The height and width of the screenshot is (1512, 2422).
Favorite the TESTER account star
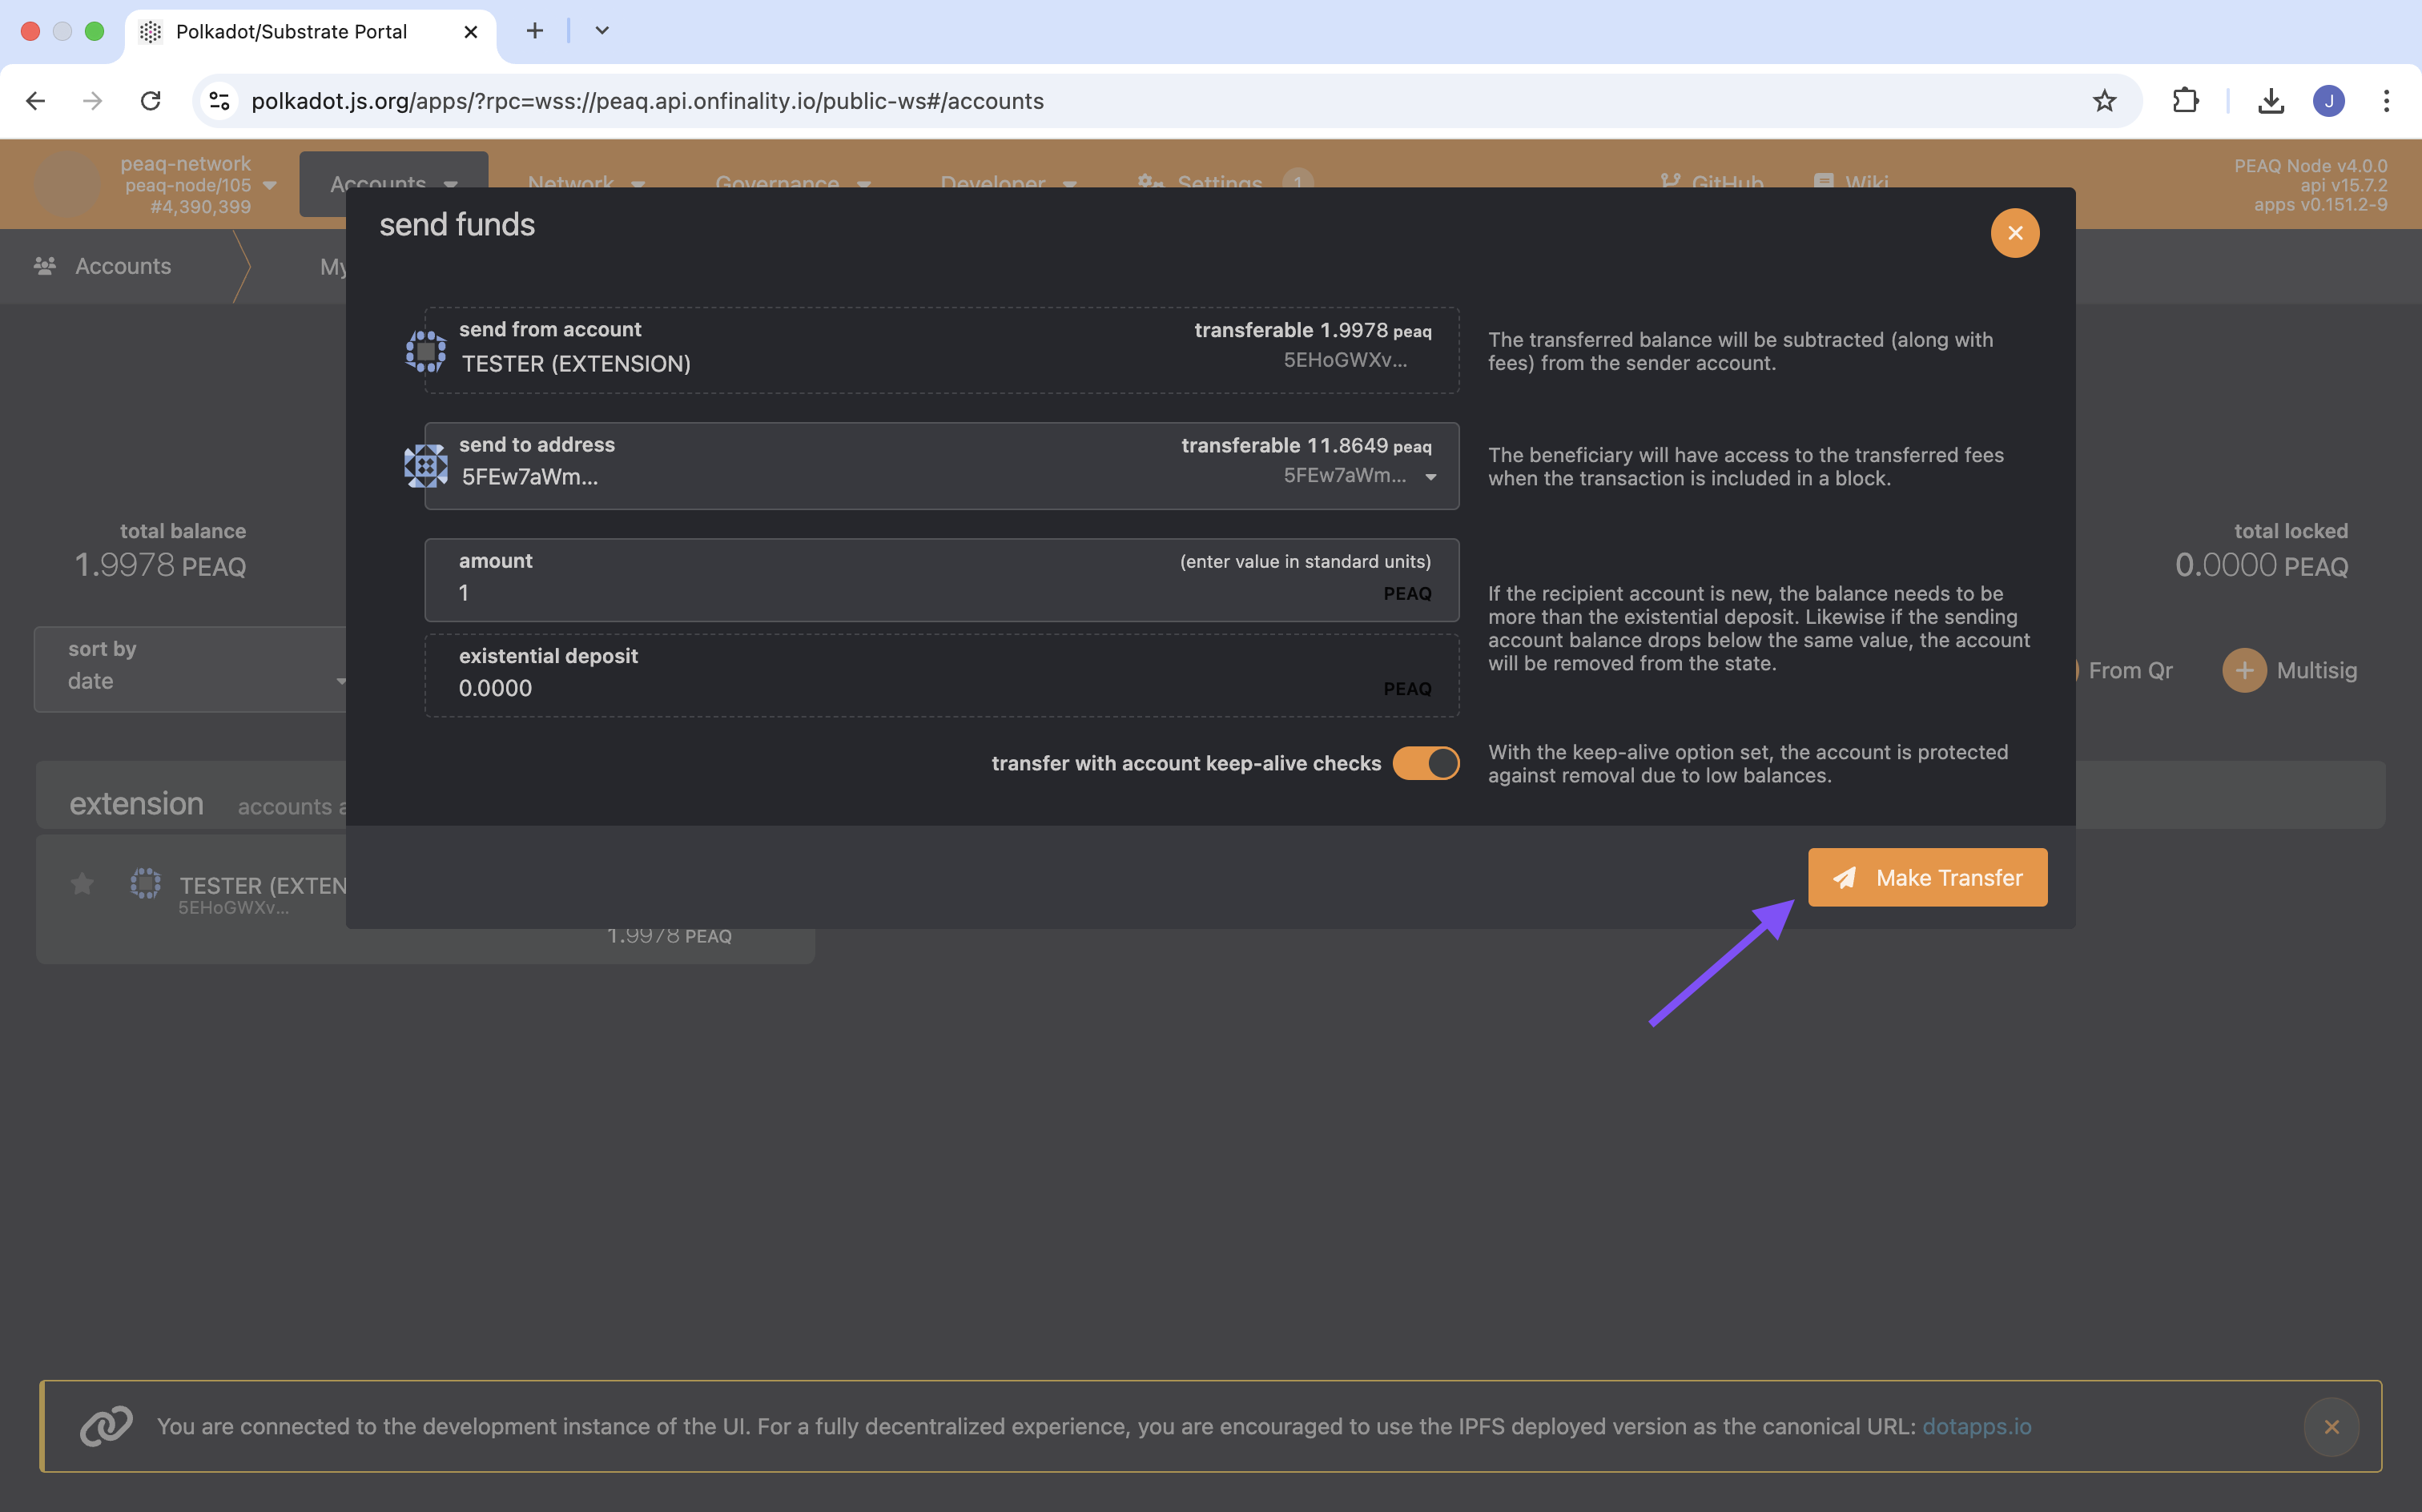[82, 884]
